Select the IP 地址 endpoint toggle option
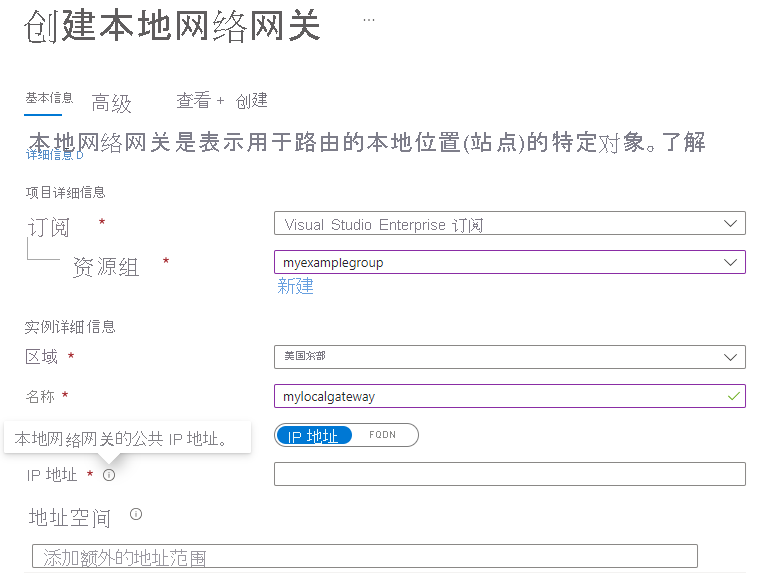 click(x=313, y=436)
